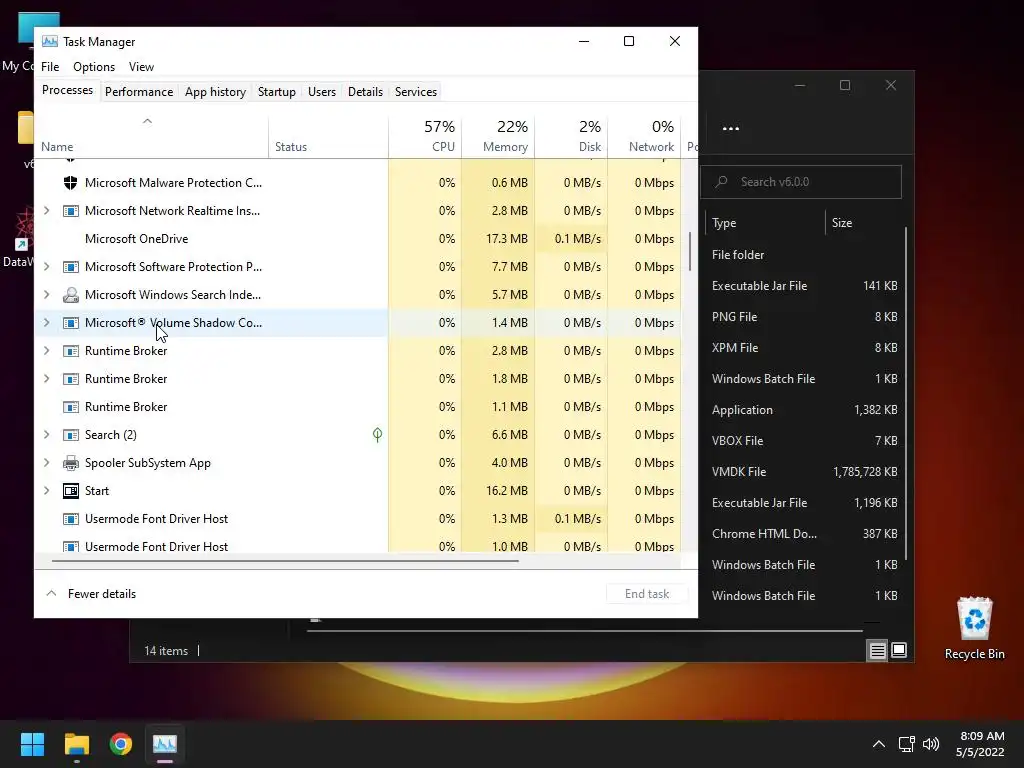Sort processes by Disk column
This screenshot has width=1024, height=768.
click(x=571, y=136)
